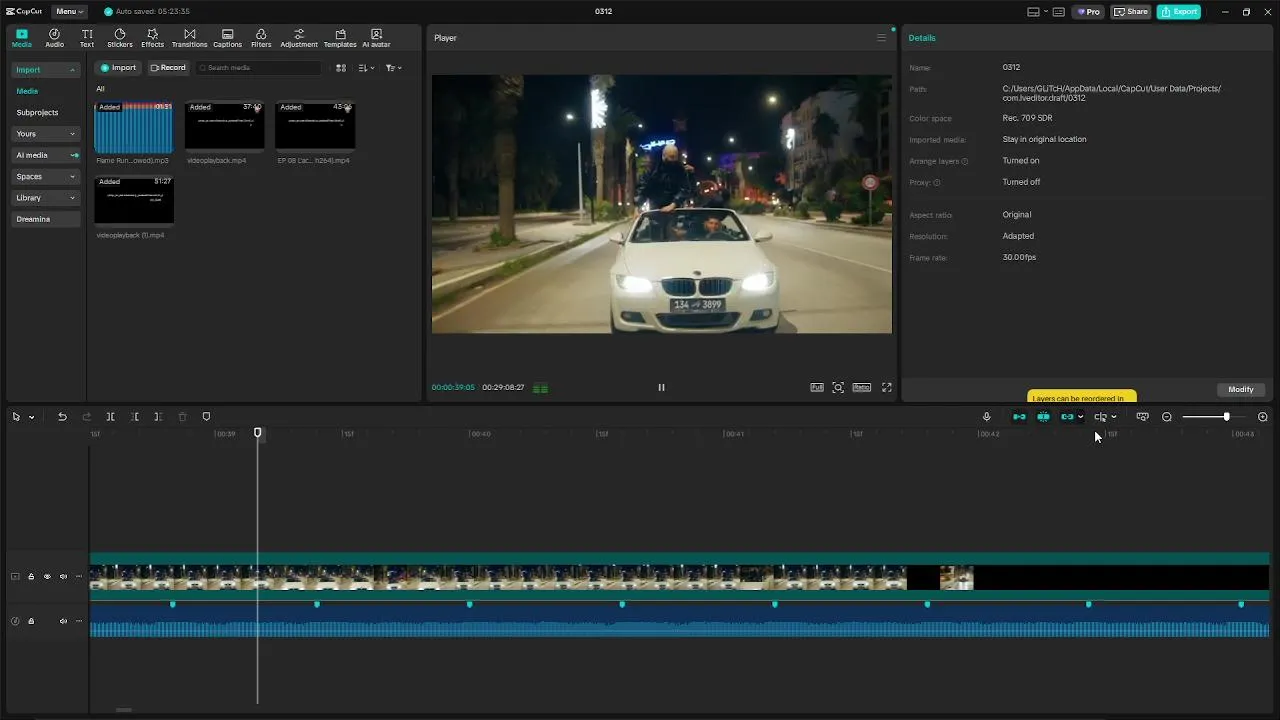Switch to the Captions tab

tap(227, 38)
